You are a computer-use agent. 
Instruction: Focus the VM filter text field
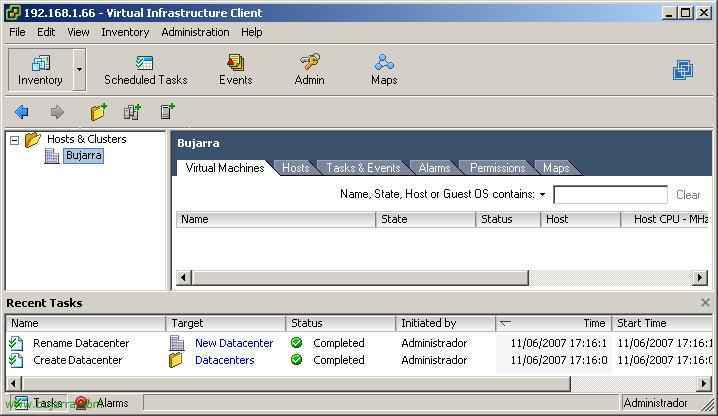[610, 195]
